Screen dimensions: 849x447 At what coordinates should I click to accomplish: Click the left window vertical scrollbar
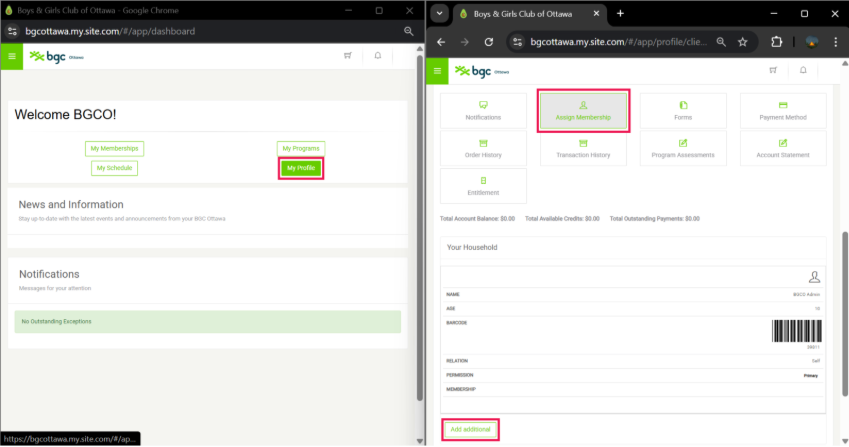(420, 227)
